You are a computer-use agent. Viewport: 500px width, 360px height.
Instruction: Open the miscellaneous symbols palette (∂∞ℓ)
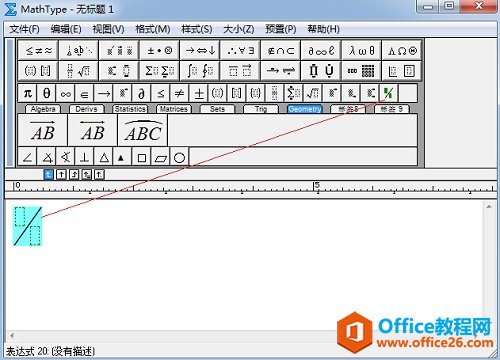coord(321,51)
